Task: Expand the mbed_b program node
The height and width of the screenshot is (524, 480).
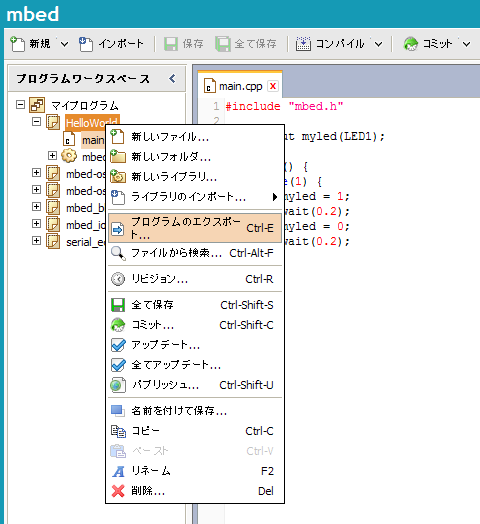Action: [36, 207]
